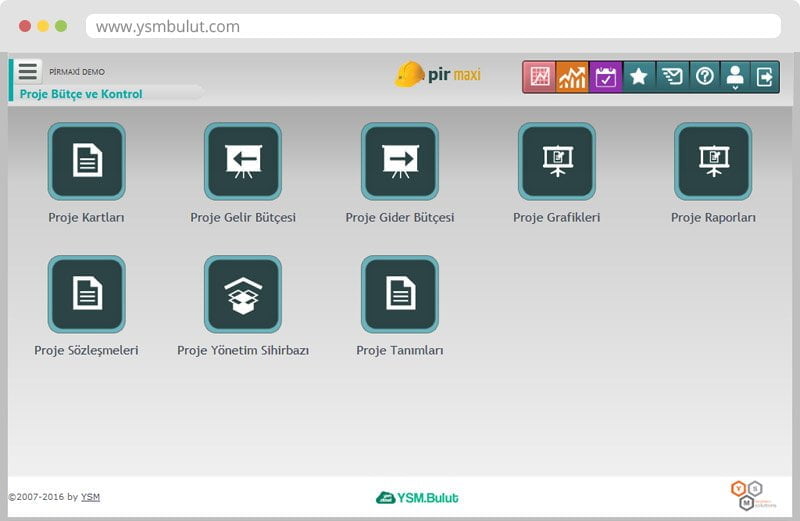Open messages via the envelope icon

coord(671,77)
